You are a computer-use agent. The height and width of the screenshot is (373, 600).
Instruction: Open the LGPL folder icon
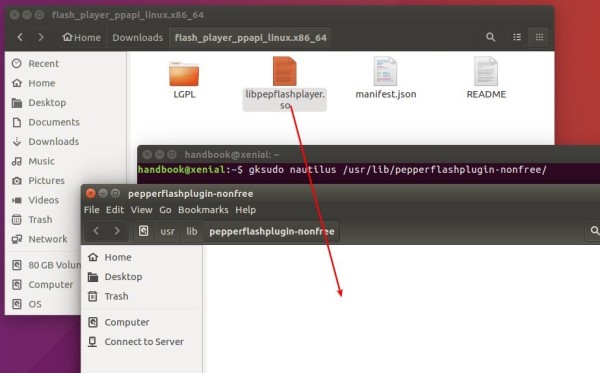(184, 73)
